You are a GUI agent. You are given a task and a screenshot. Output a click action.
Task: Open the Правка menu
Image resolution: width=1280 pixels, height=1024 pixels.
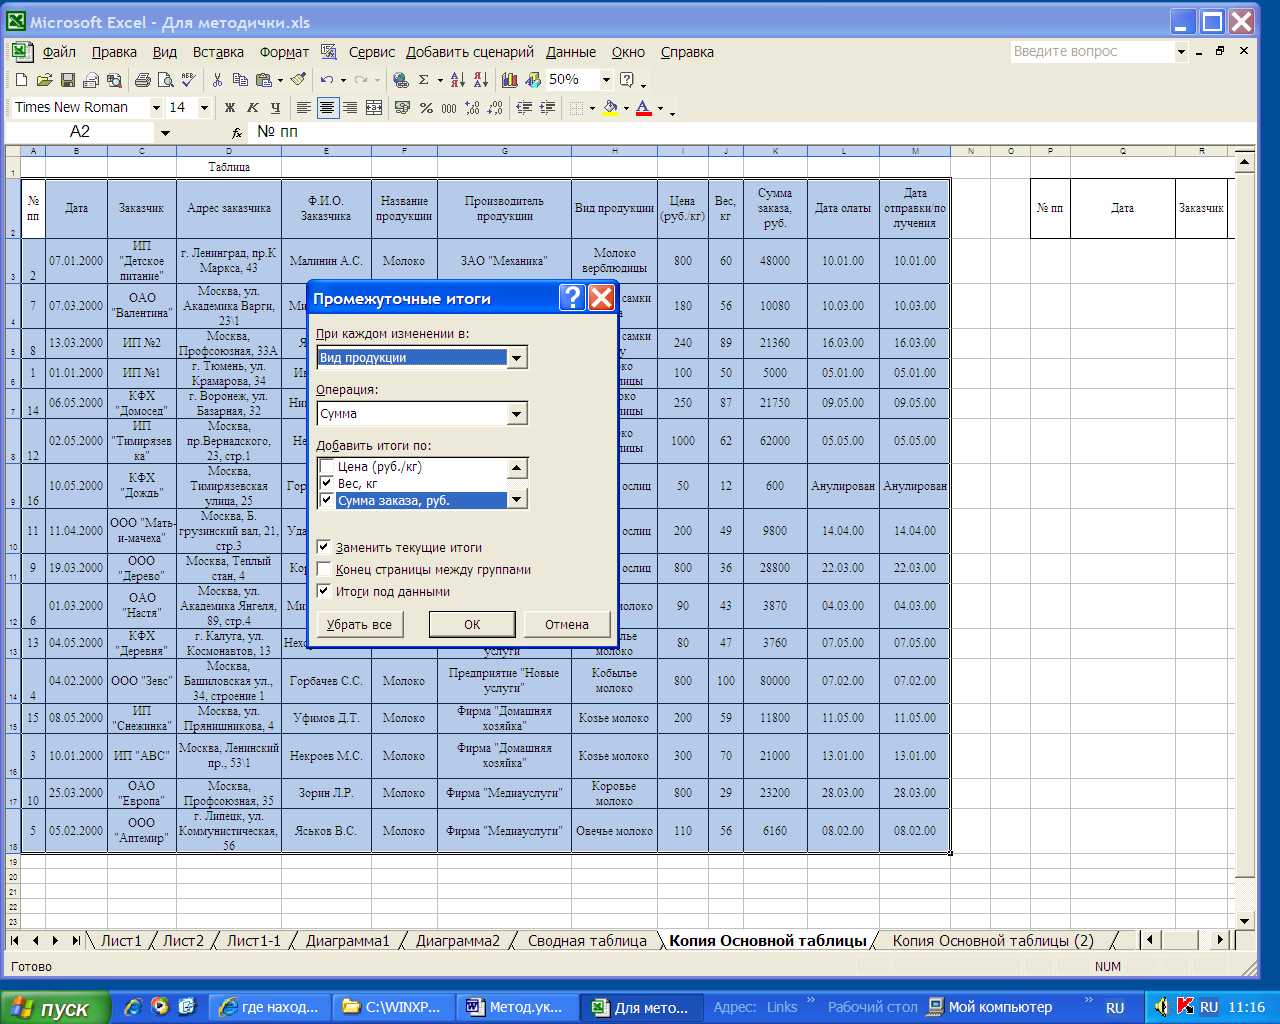(114, 52)
